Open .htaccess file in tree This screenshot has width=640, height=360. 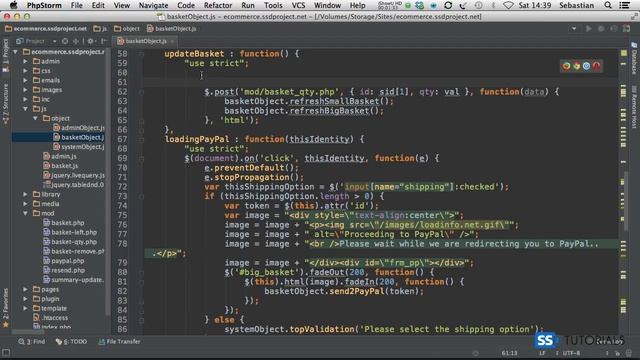click(51, 318)
